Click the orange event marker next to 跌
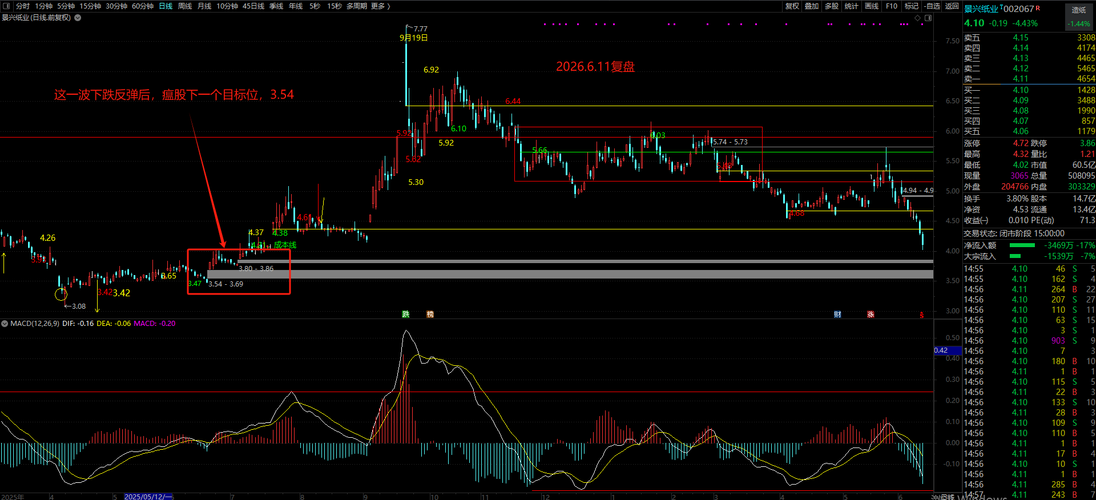1096x500 pixels. pyautogui.click(x=430, y=315)
